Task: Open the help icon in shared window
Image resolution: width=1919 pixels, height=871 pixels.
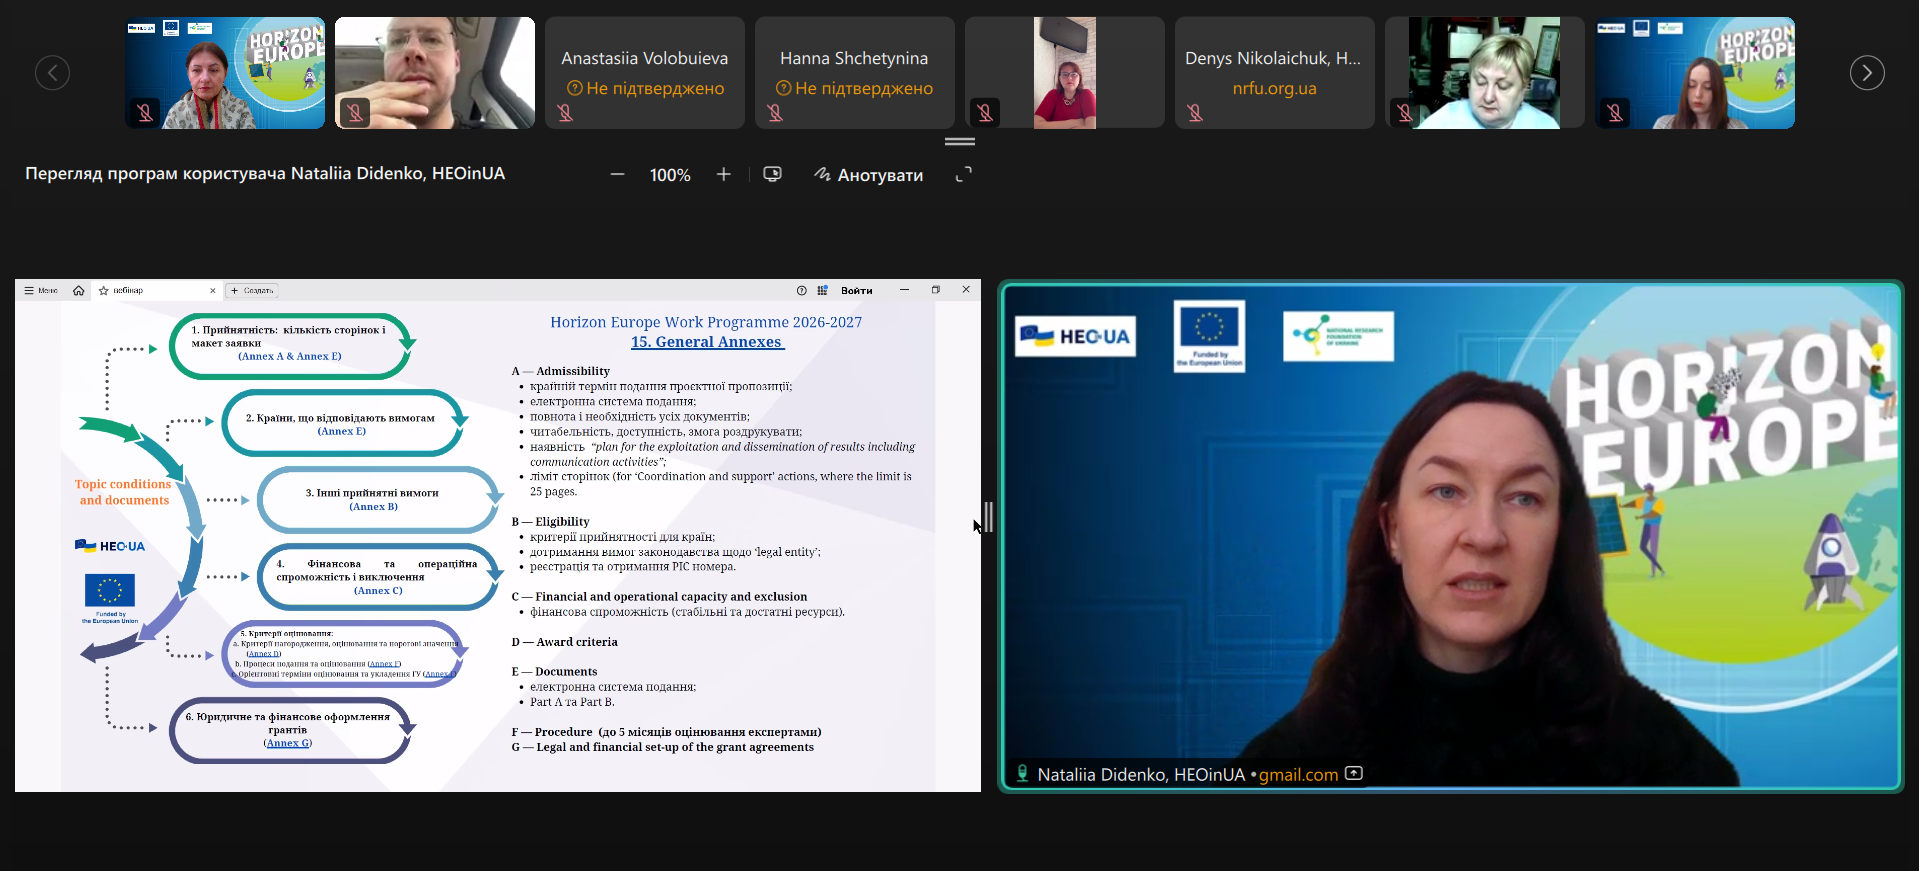Action: pos(801,291)
